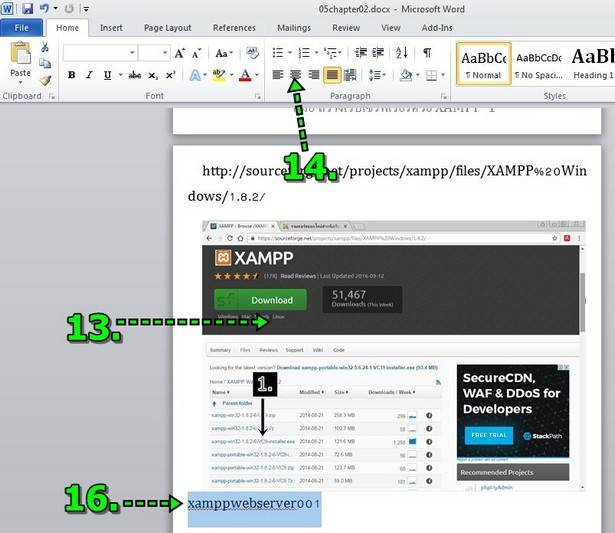Image resolution: width=615 pixels, height=533 pixels.
Task: Click the Copy icon
Action: 45,63
